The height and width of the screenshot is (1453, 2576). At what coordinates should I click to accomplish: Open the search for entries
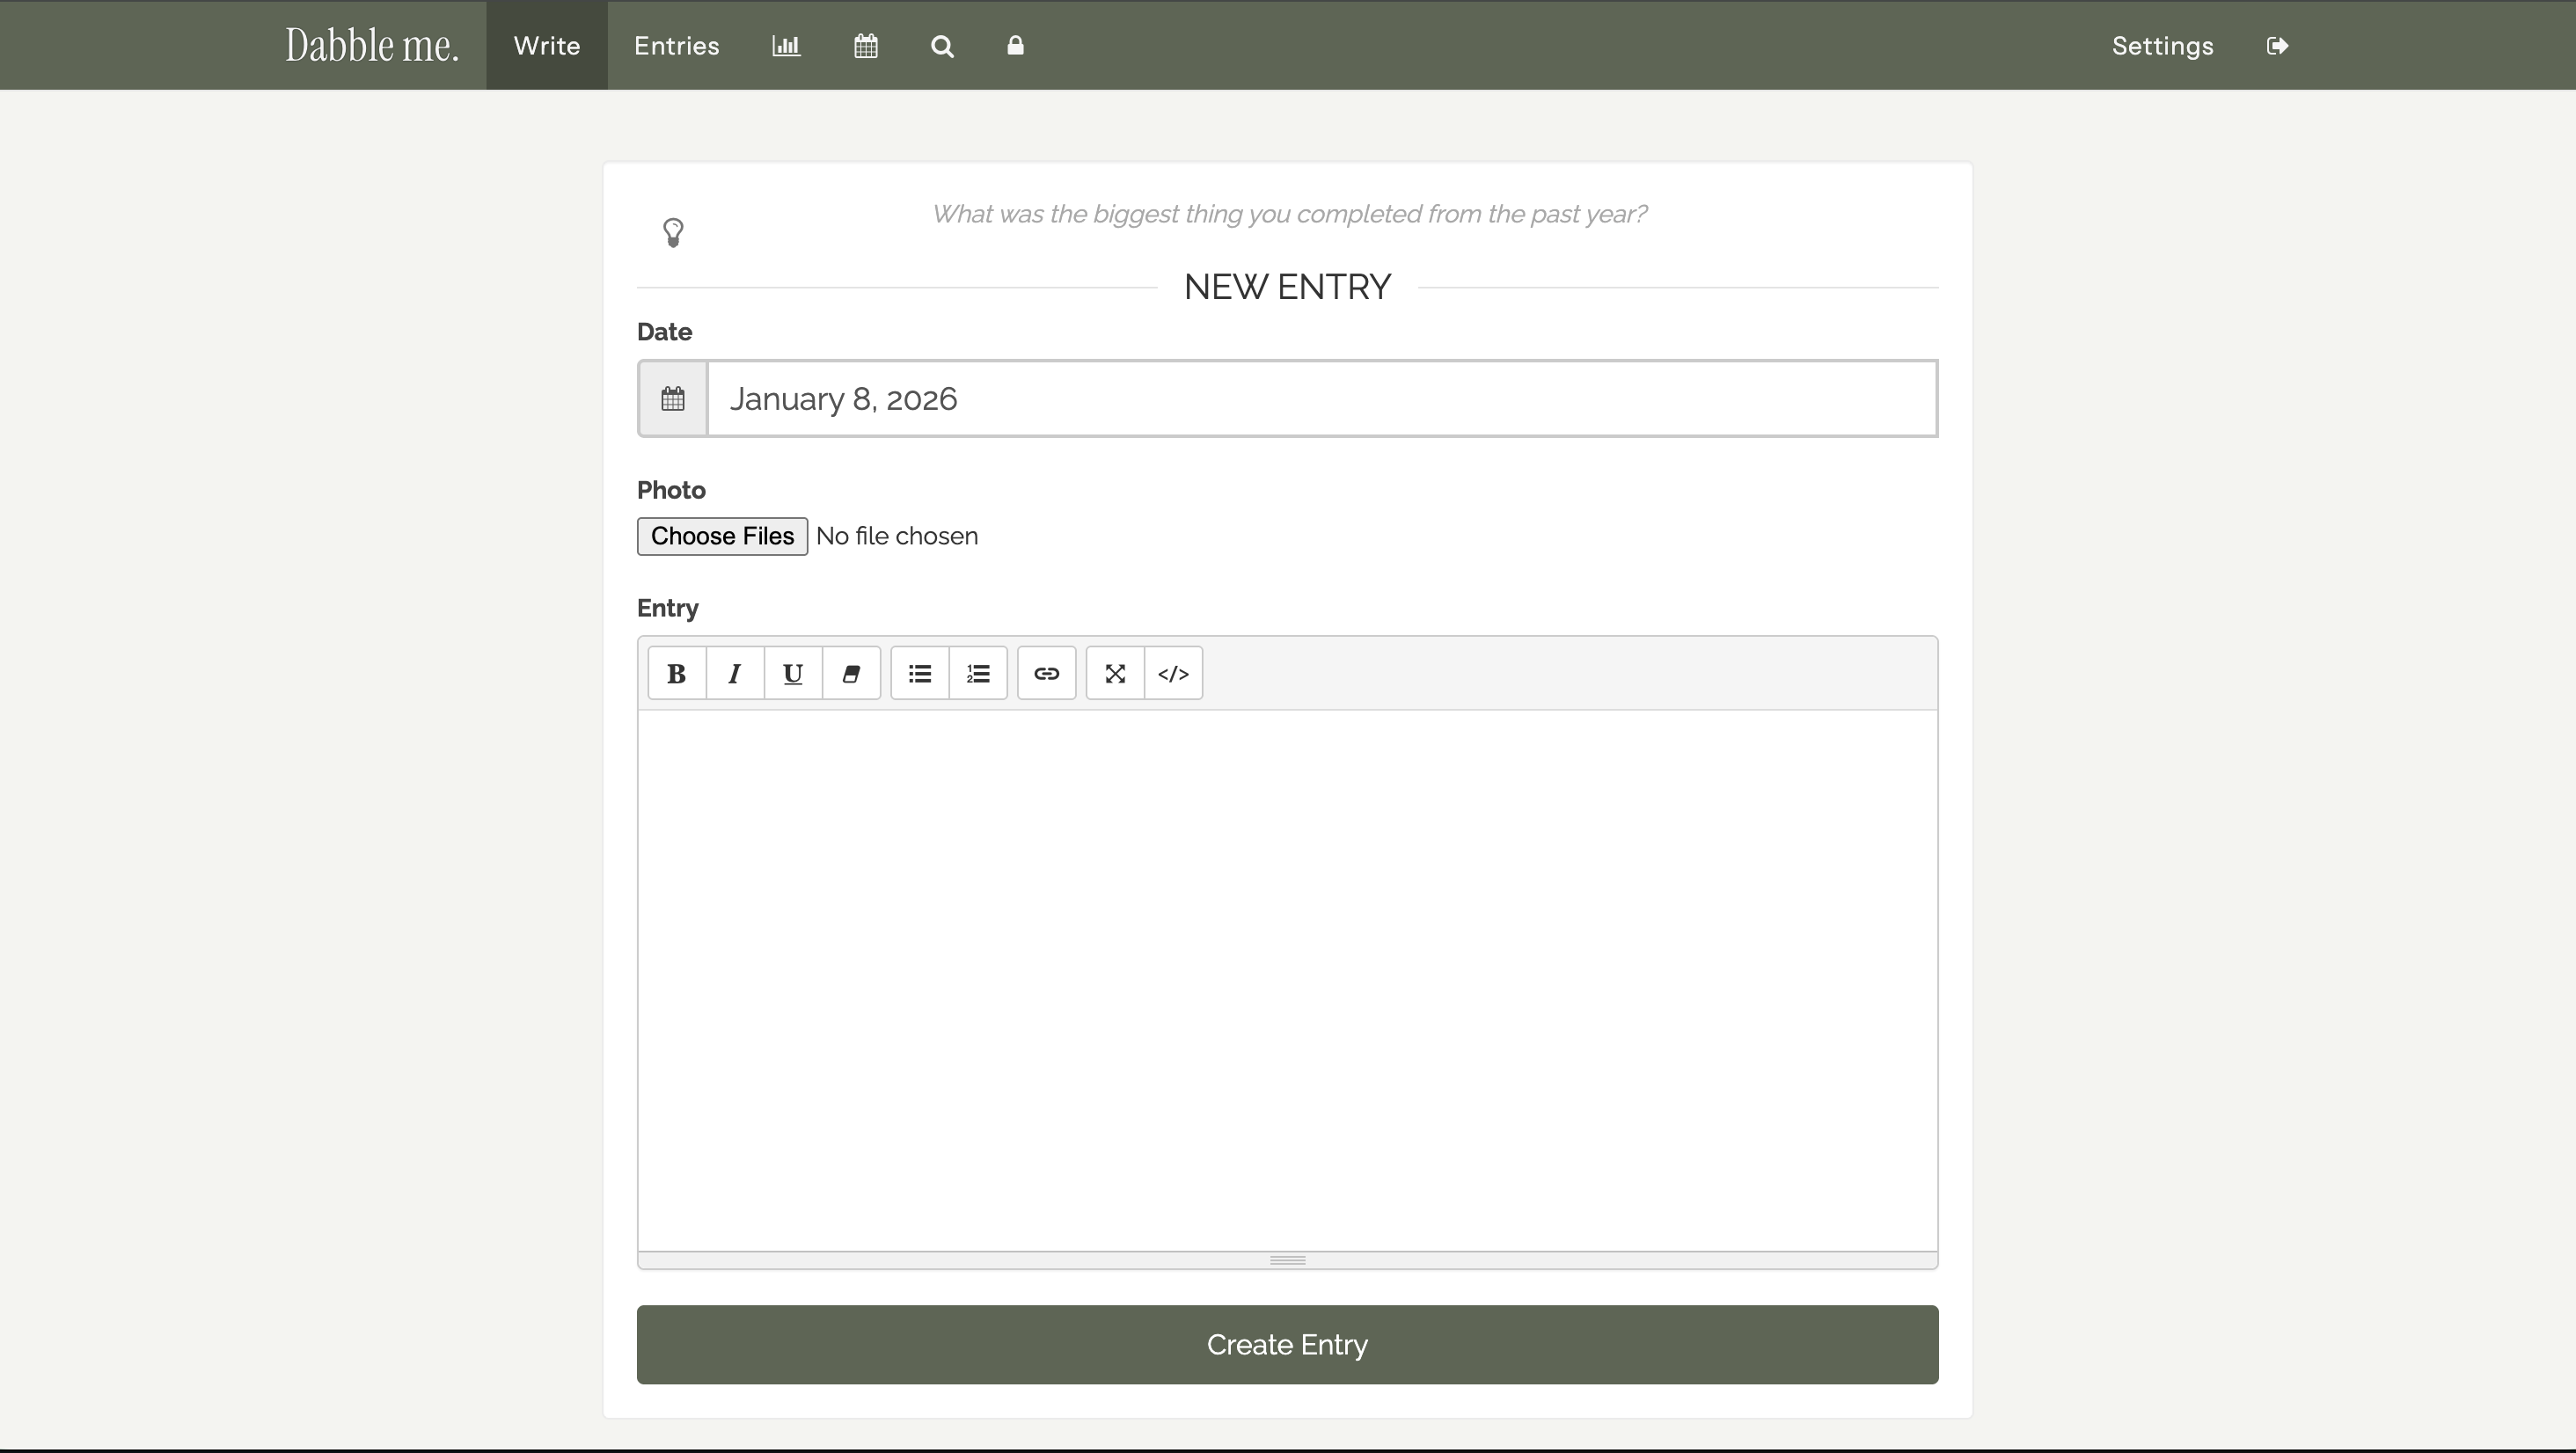[942, 46]
